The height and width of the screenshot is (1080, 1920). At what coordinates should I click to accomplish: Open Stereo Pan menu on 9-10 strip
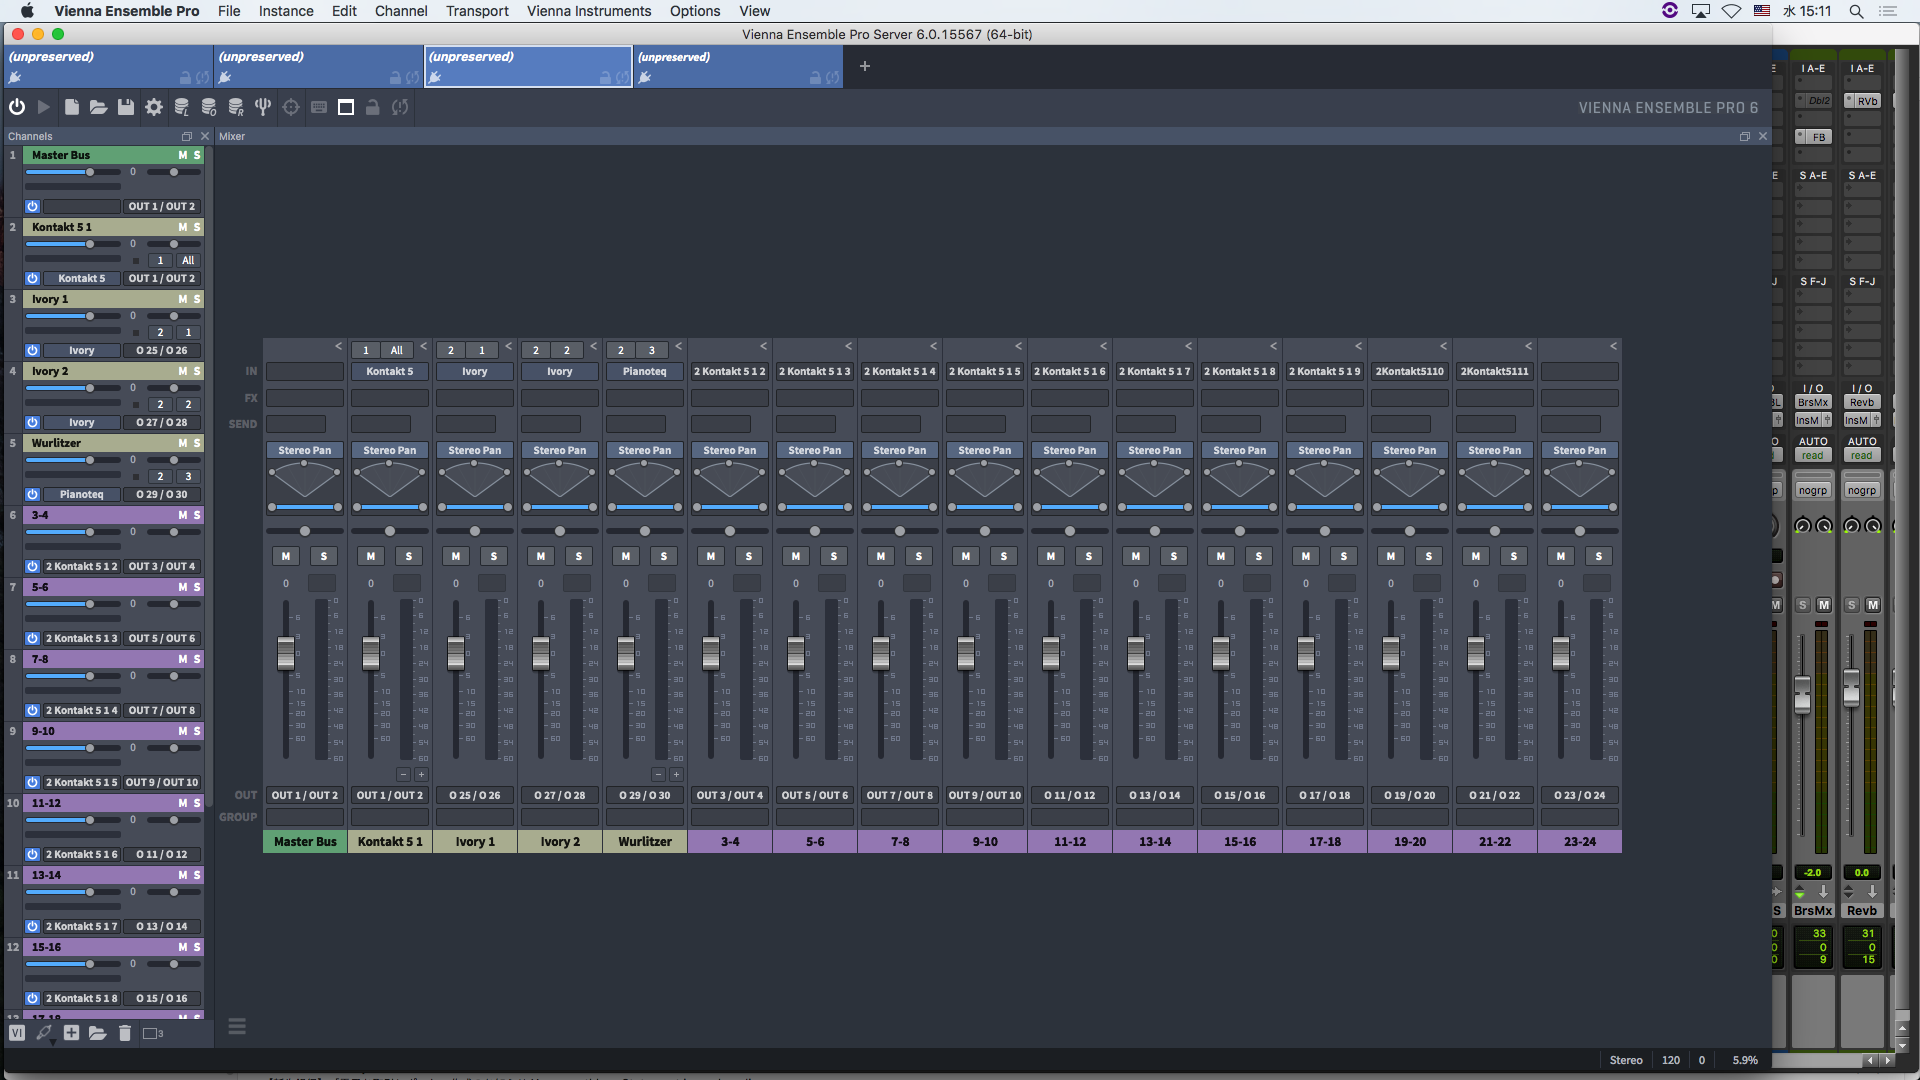point(985,450)
